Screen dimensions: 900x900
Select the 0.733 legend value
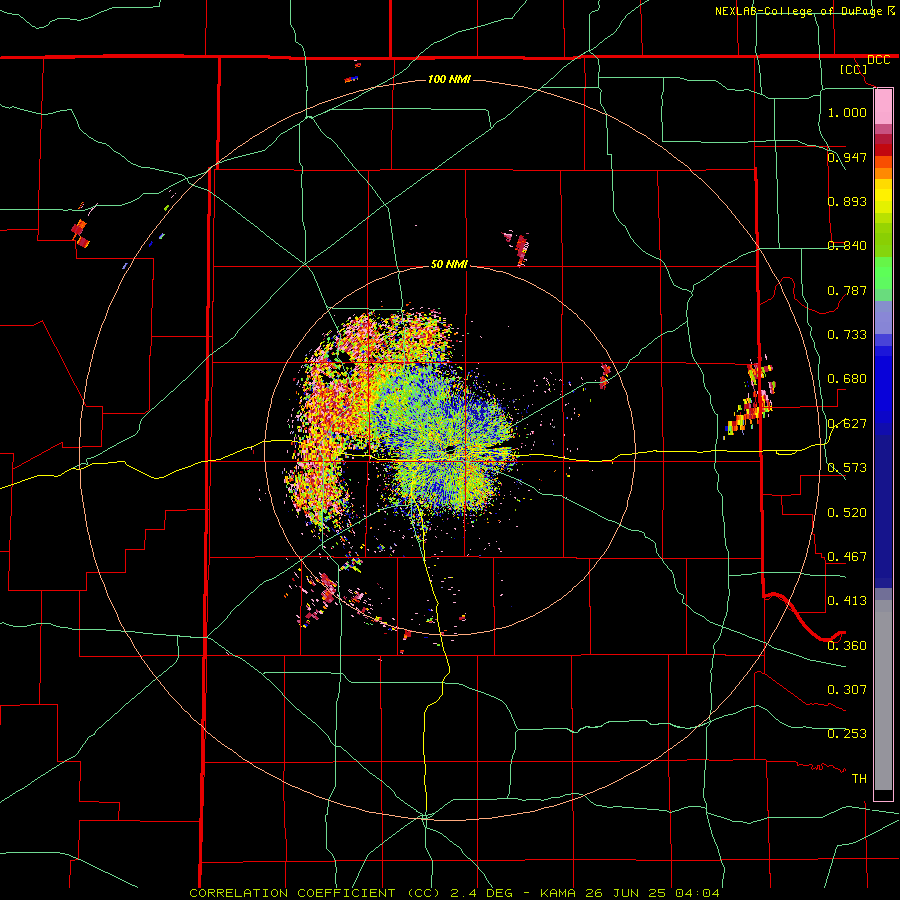coord(847,334)
